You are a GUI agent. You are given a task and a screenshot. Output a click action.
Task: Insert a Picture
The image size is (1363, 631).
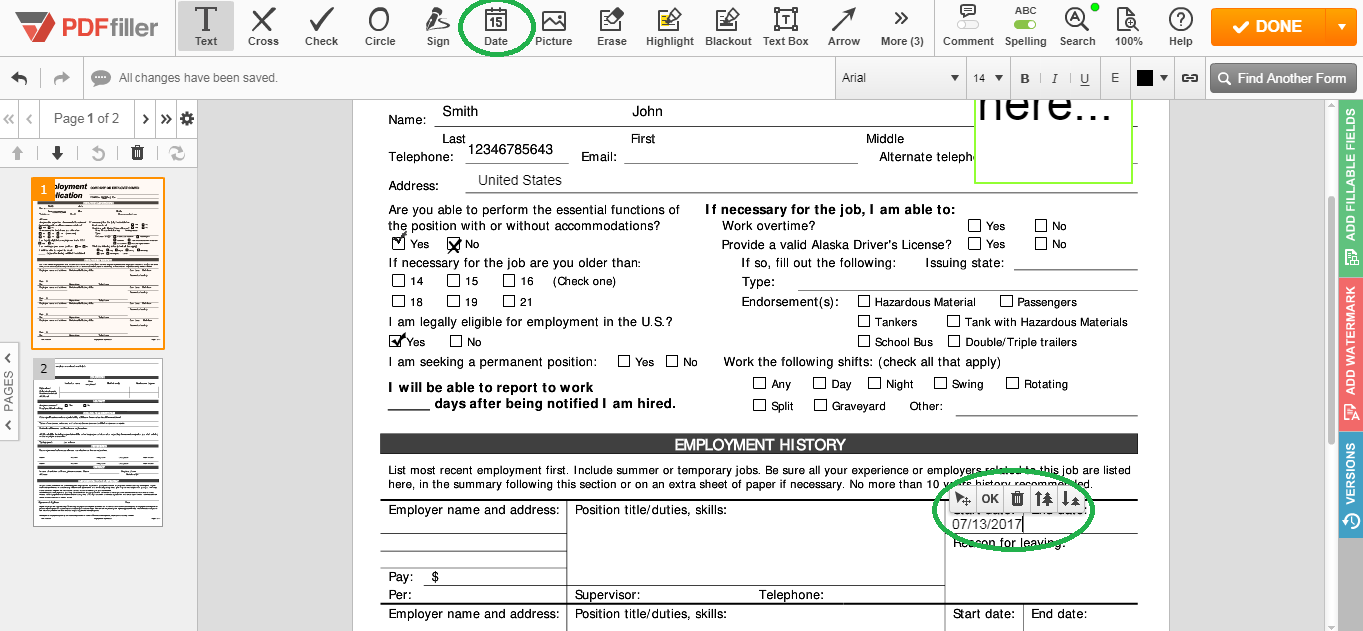click(x=553, y=26)
